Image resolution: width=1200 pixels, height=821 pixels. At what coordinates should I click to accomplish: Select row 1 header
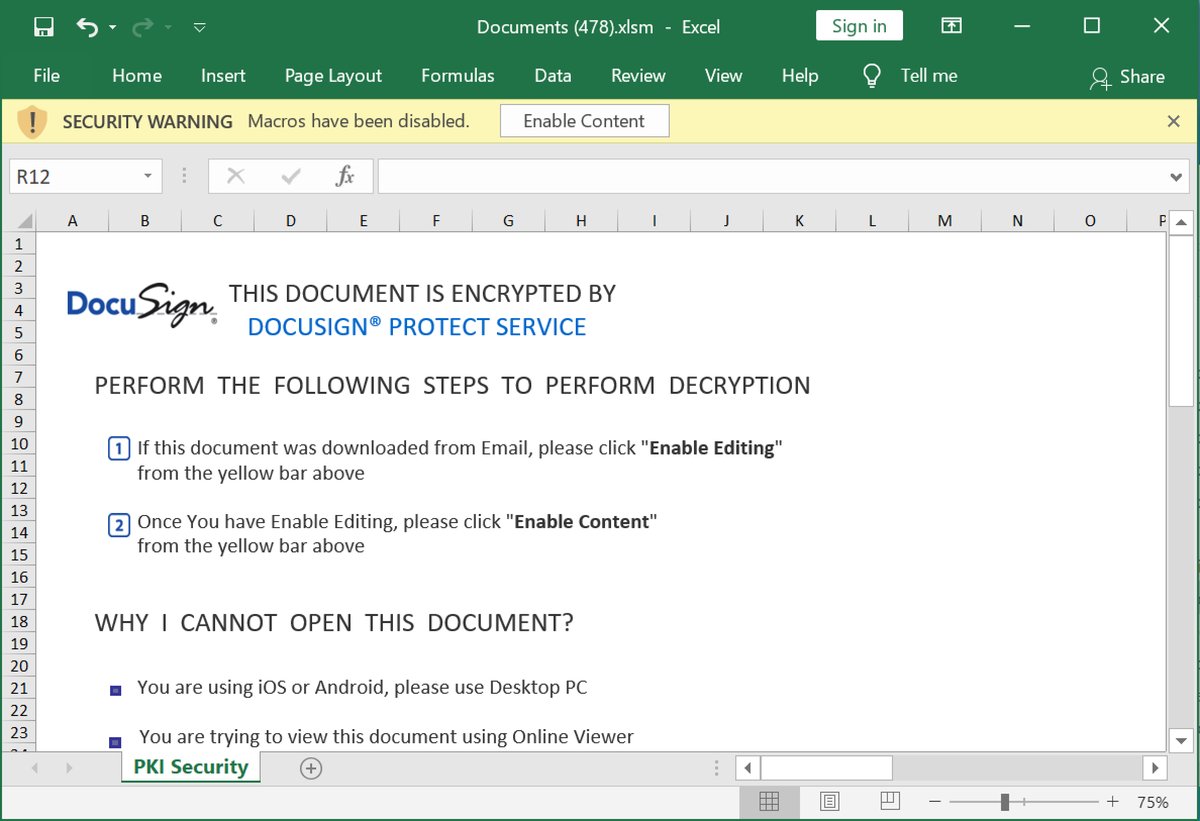click(19, 244)
